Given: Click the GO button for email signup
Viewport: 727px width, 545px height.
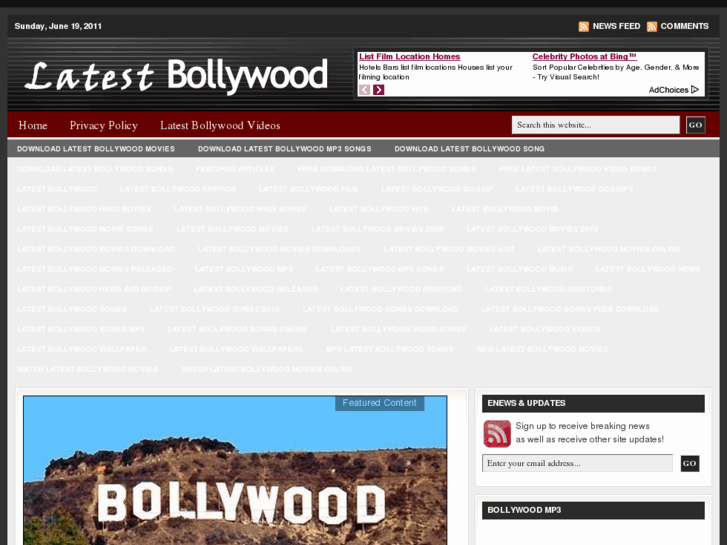Looking at the screenshot, I should [x=690, y=463].
